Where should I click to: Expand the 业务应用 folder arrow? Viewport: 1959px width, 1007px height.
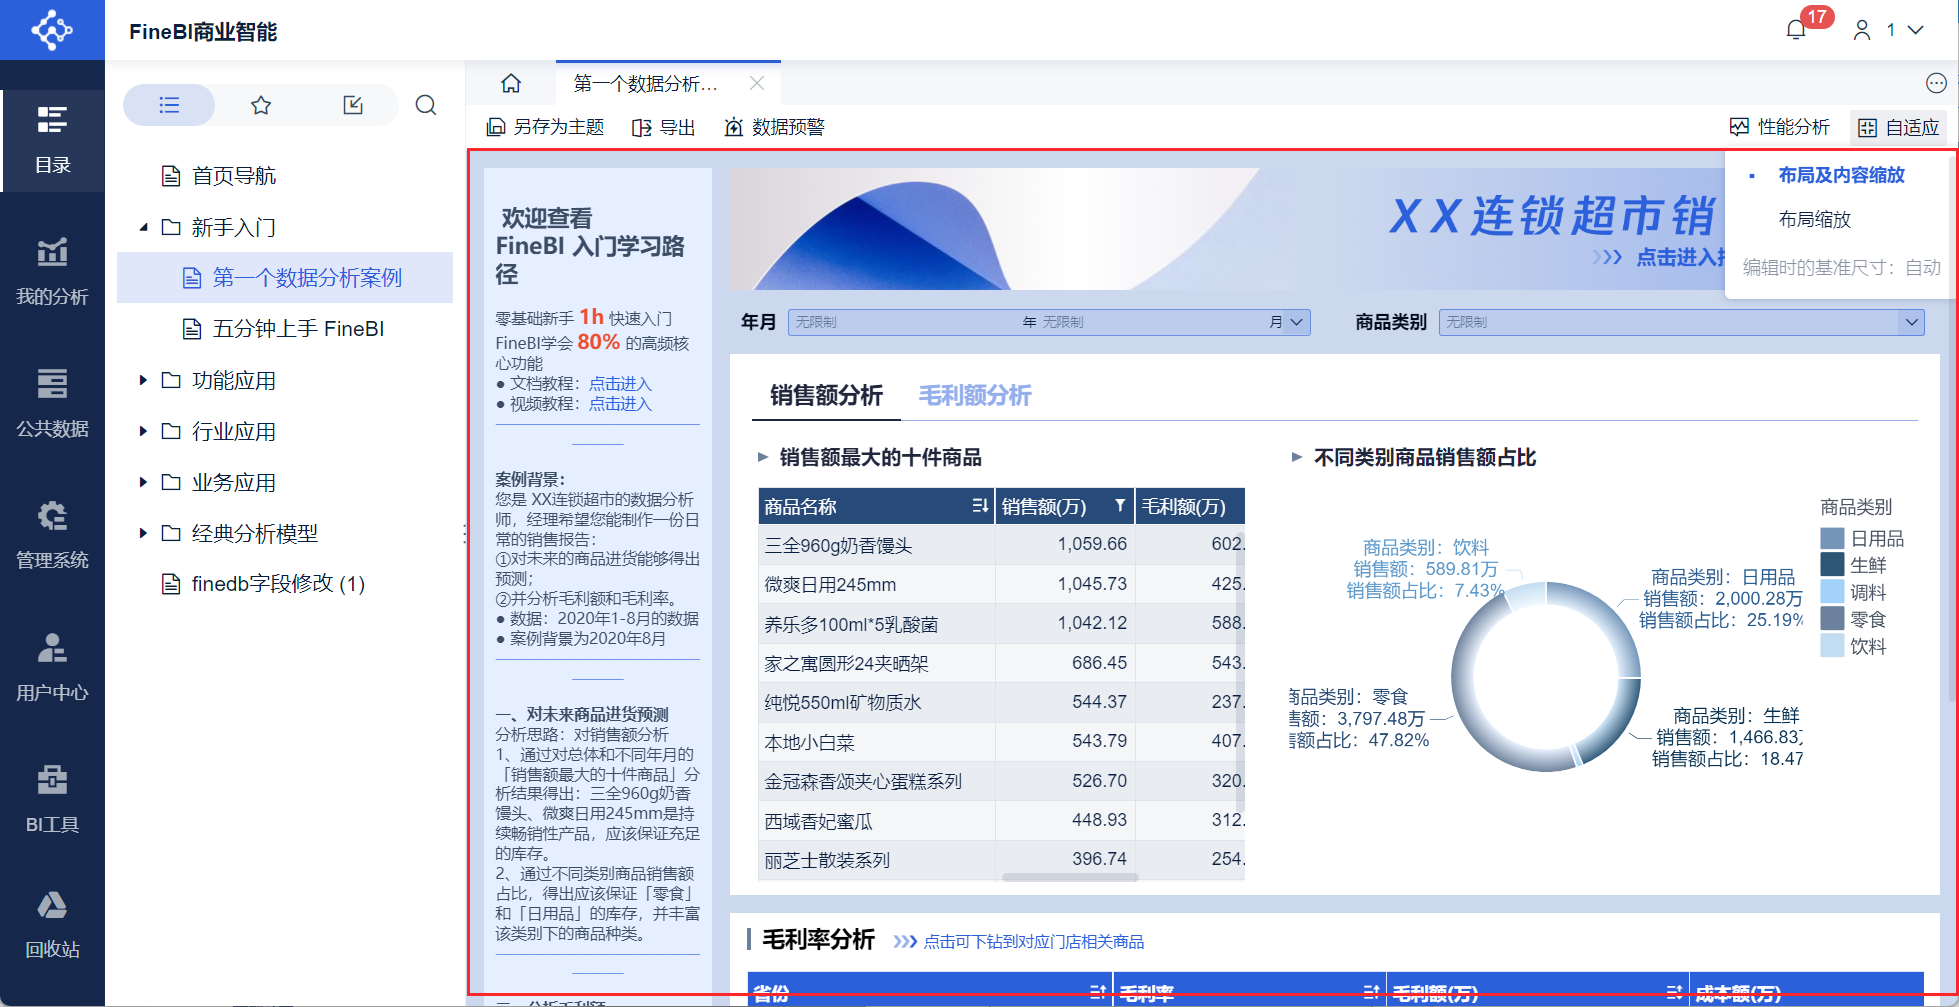[144, 482]
